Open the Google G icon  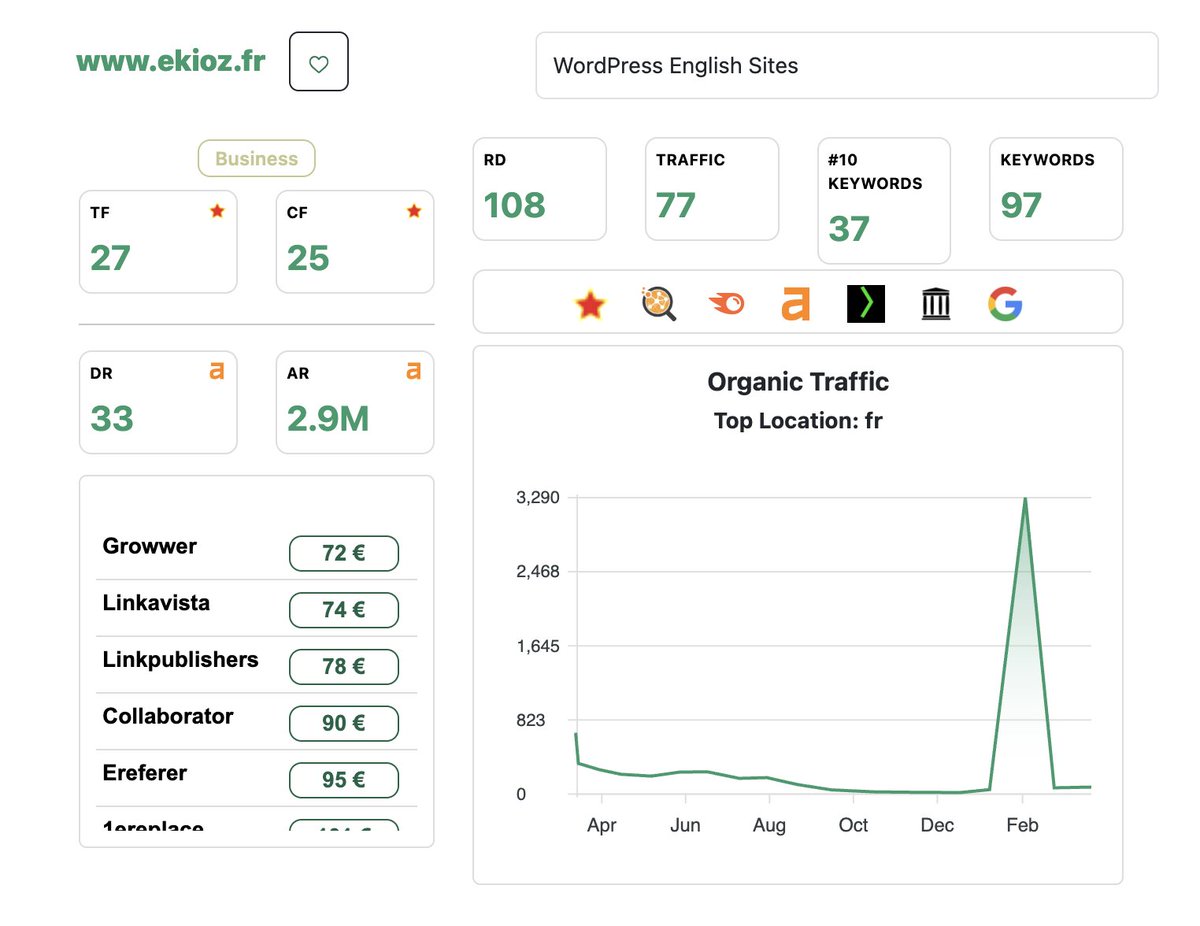[x=1005, y=304]
